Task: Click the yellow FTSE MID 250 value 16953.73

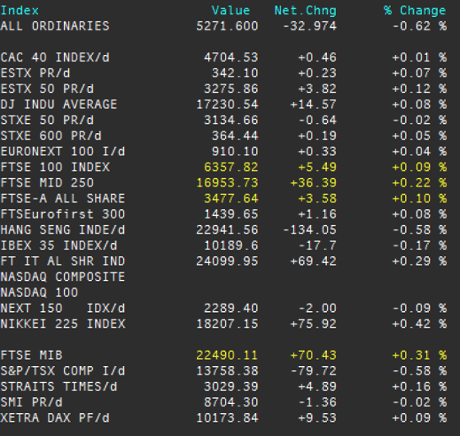Action: click(x=227, y=183)
